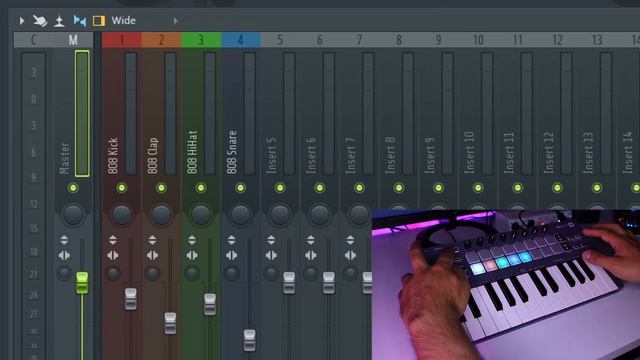Image resolution: width=640 pixels, height=360 pixels.
Task: Swap left/right channels on Insert 5
Action: click(x=271, y=256)
